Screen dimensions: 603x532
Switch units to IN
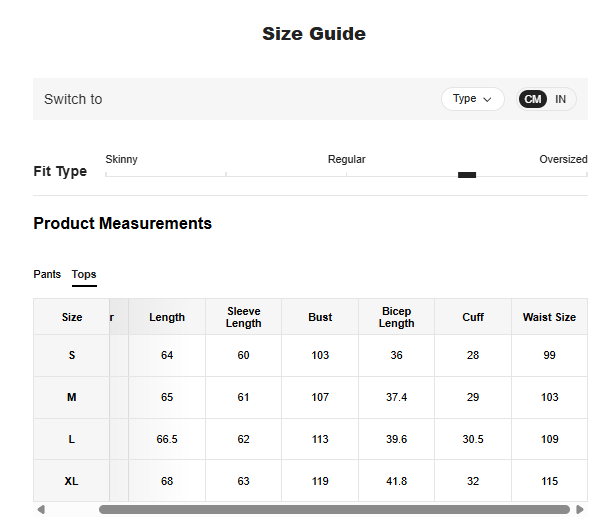point(561,99)
